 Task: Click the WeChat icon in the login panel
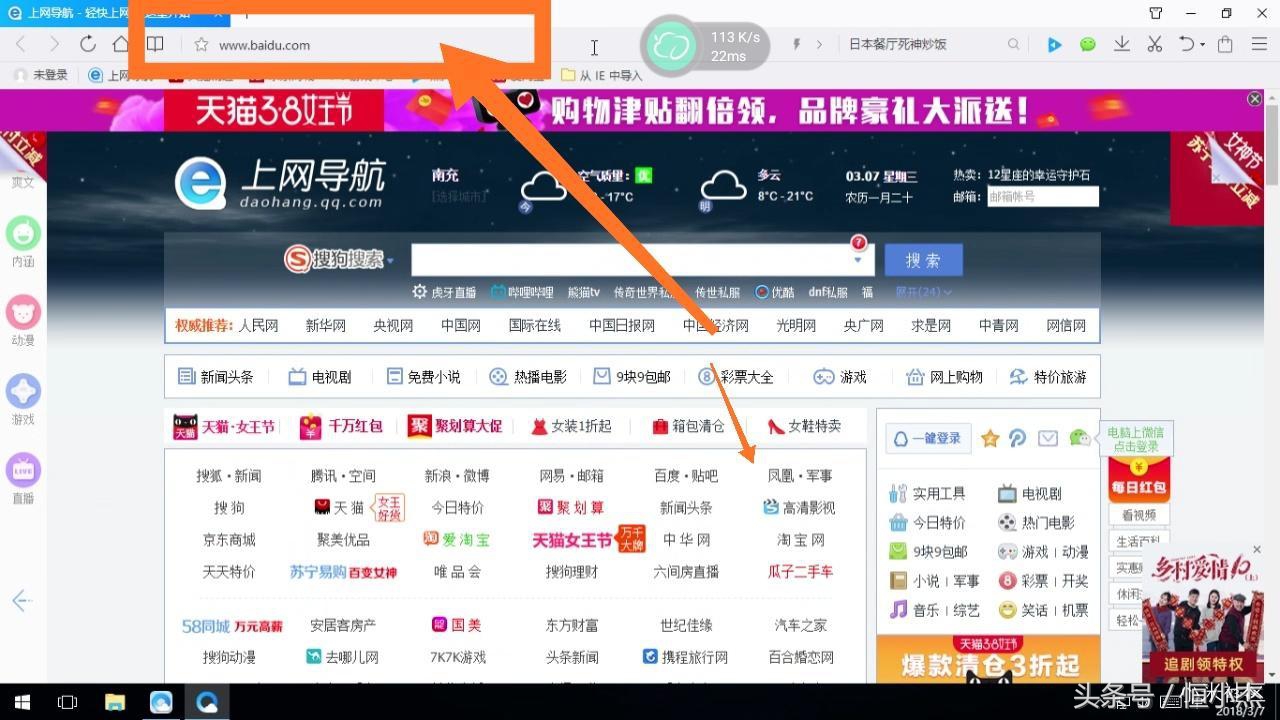point(1079,437)
